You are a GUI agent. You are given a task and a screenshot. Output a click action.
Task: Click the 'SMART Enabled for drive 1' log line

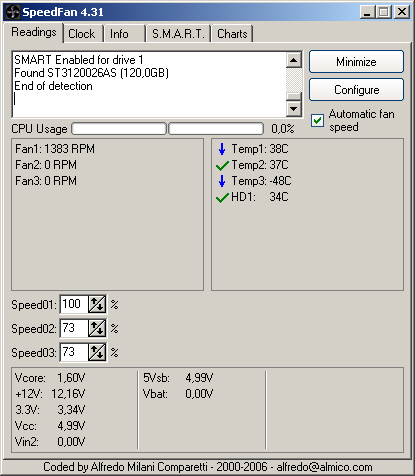tap(79, 60)
